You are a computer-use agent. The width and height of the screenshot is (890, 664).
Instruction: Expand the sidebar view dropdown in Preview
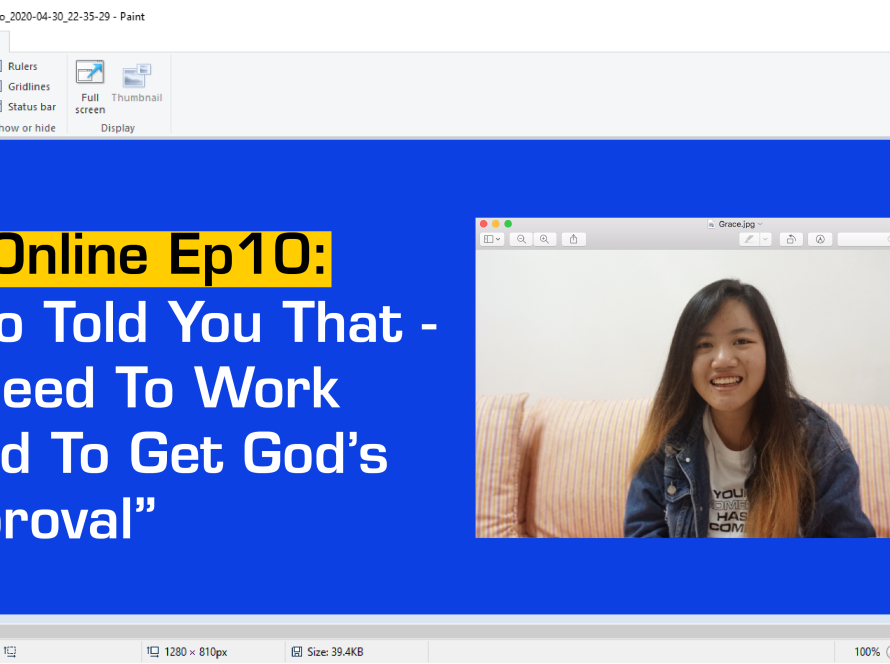(492, 239)
